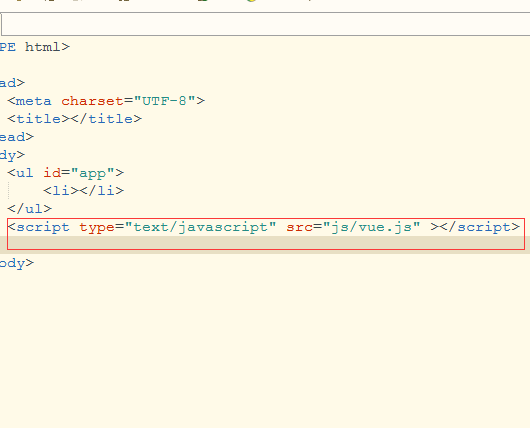530x428 pixels.
Task: Click the closing /ul tag
Action: 29,209
